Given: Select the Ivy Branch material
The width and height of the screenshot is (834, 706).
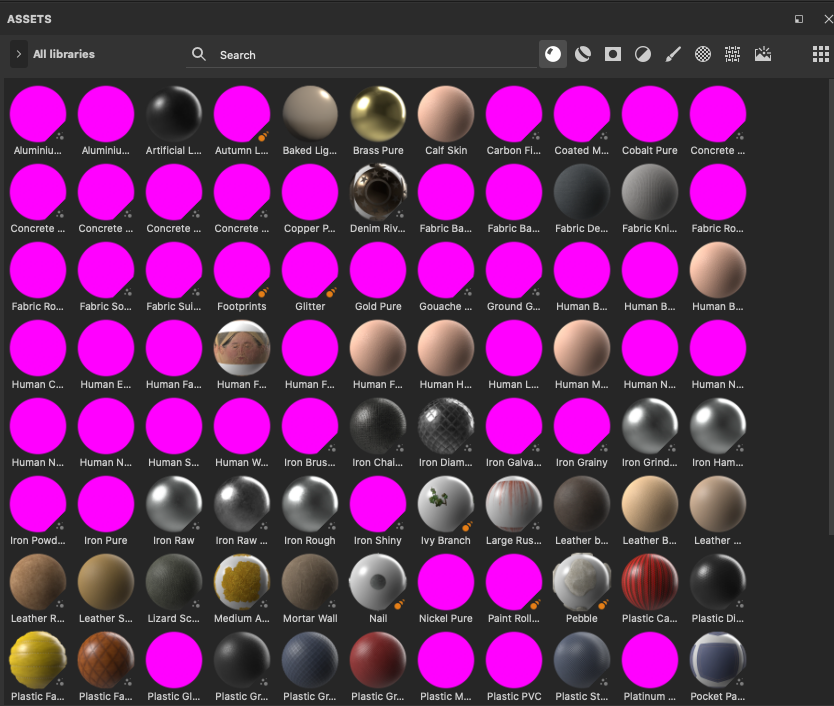Looking at the screenshot, I should pos(445,503).
